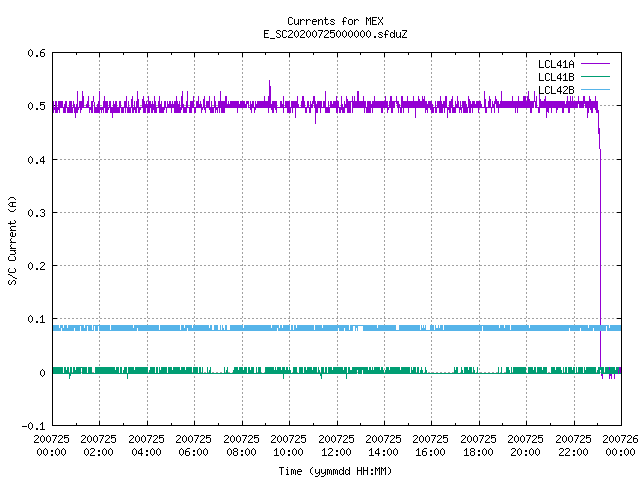This screenshot has height=480, width=640.
Task: Click the x-axis tick 200725 02:00
Action: pyautogui.click(x=98, y=446)
